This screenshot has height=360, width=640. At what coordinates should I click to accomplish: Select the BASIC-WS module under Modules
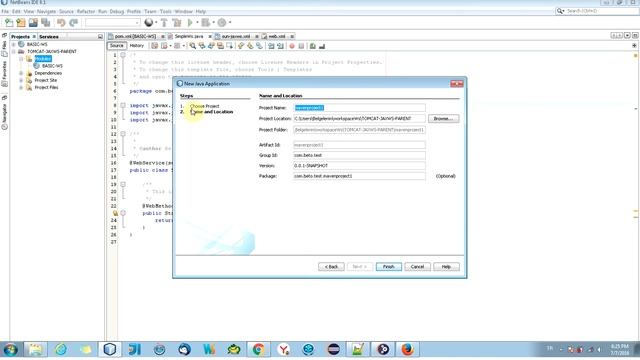click(x=52, y=66)
